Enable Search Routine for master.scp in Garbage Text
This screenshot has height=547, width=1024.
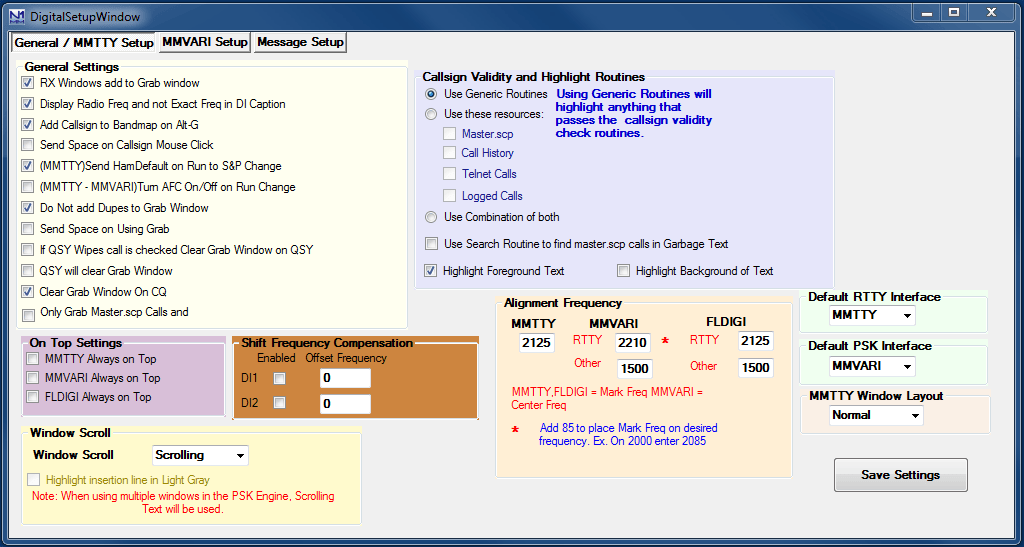click(431, 244)
